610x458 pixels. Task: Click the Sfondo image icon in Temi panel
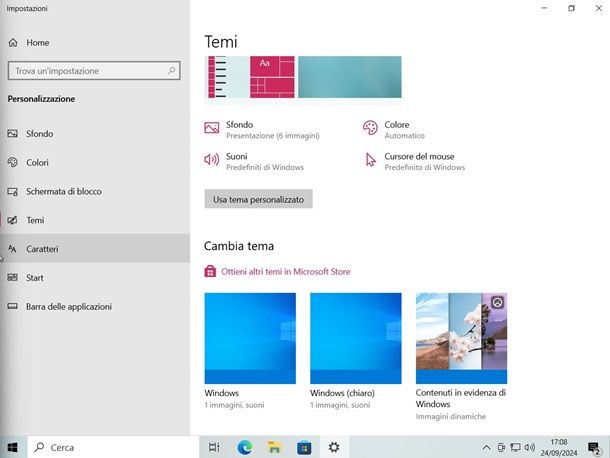(212, 128)
